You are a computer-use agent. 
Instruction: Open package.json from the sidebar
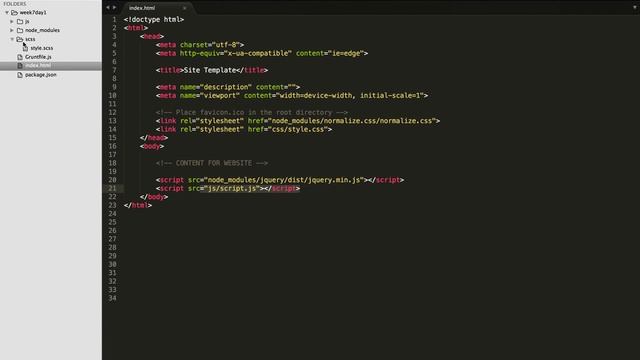pyautogui.click(x=41, y=75)
